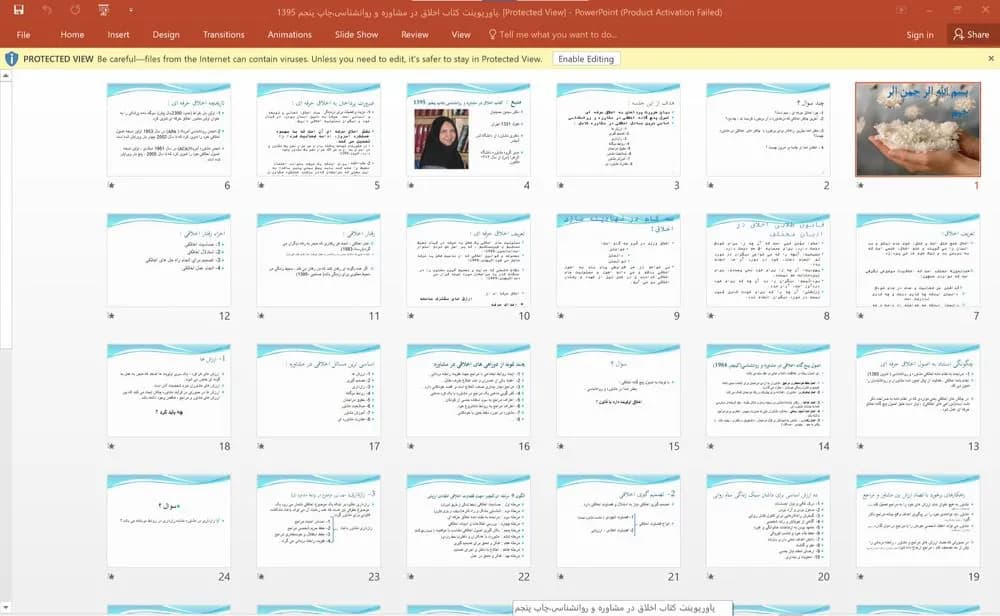Image resolution: width=1000 pixels, height=616 pixels.
Task: Click the Sign in link
Action: point(920,34)
